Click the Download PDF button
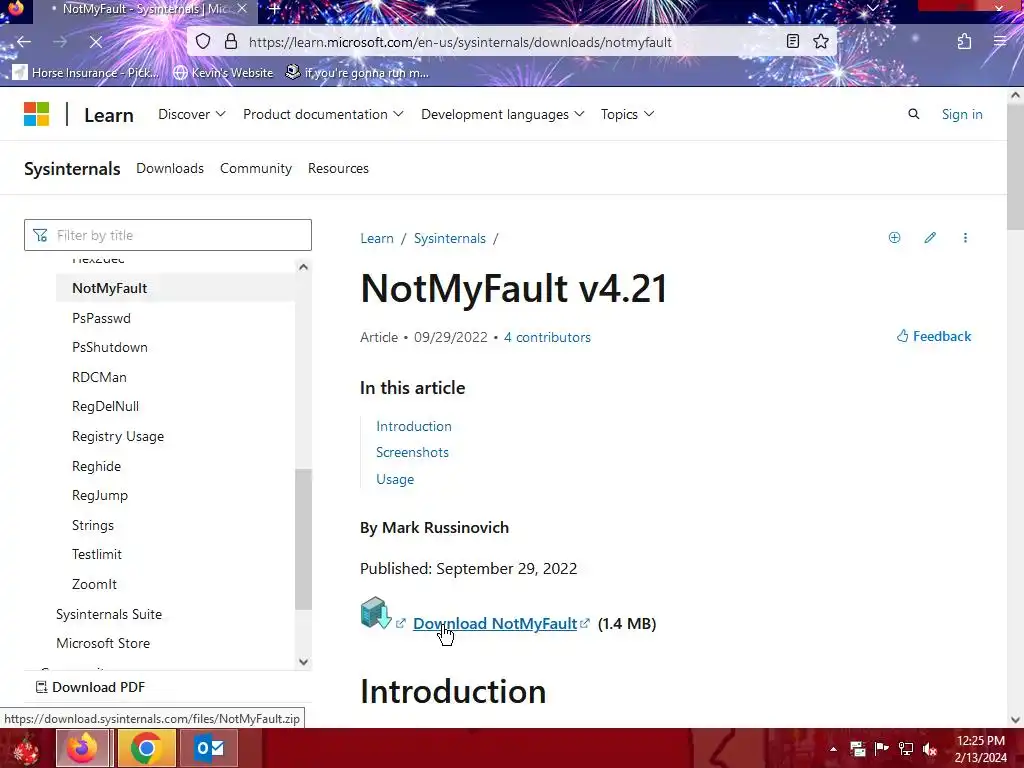Viewport: 1024px width, 768px height. point(90,687)
